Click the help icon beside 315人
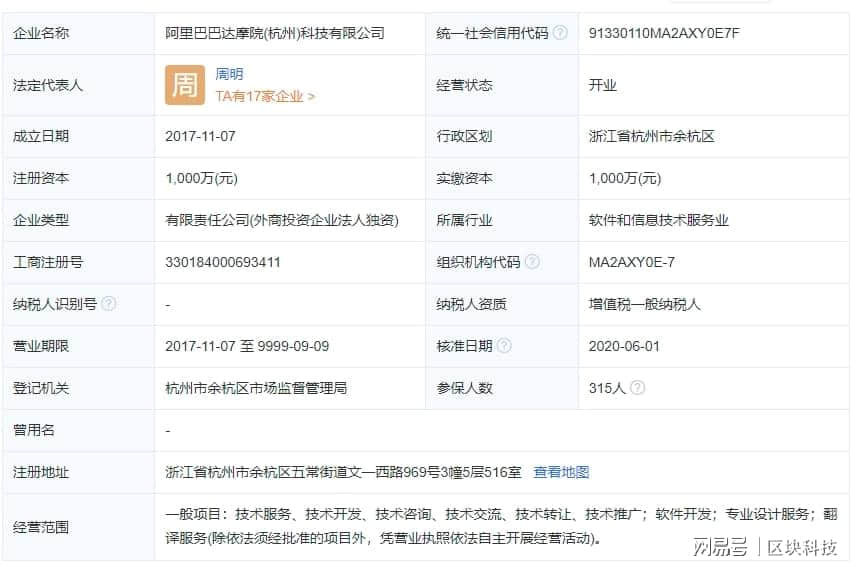Viewport: 856px width, 567px height. [637, 387]
